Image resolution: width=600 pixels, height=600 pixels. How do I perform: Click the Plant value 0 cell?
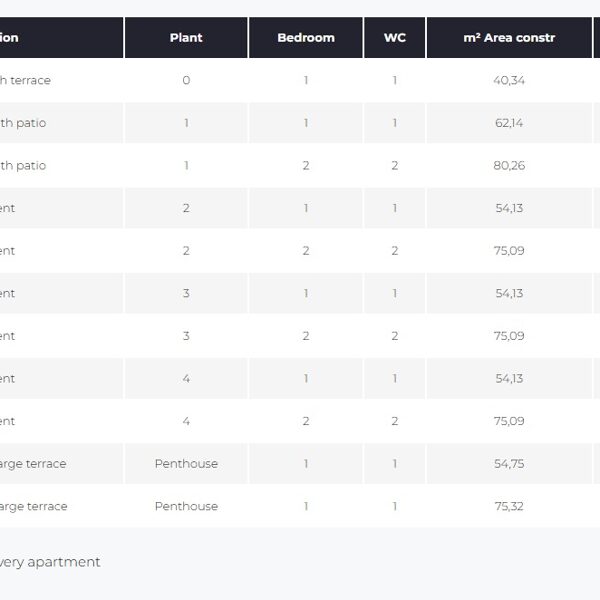[186, 80]
